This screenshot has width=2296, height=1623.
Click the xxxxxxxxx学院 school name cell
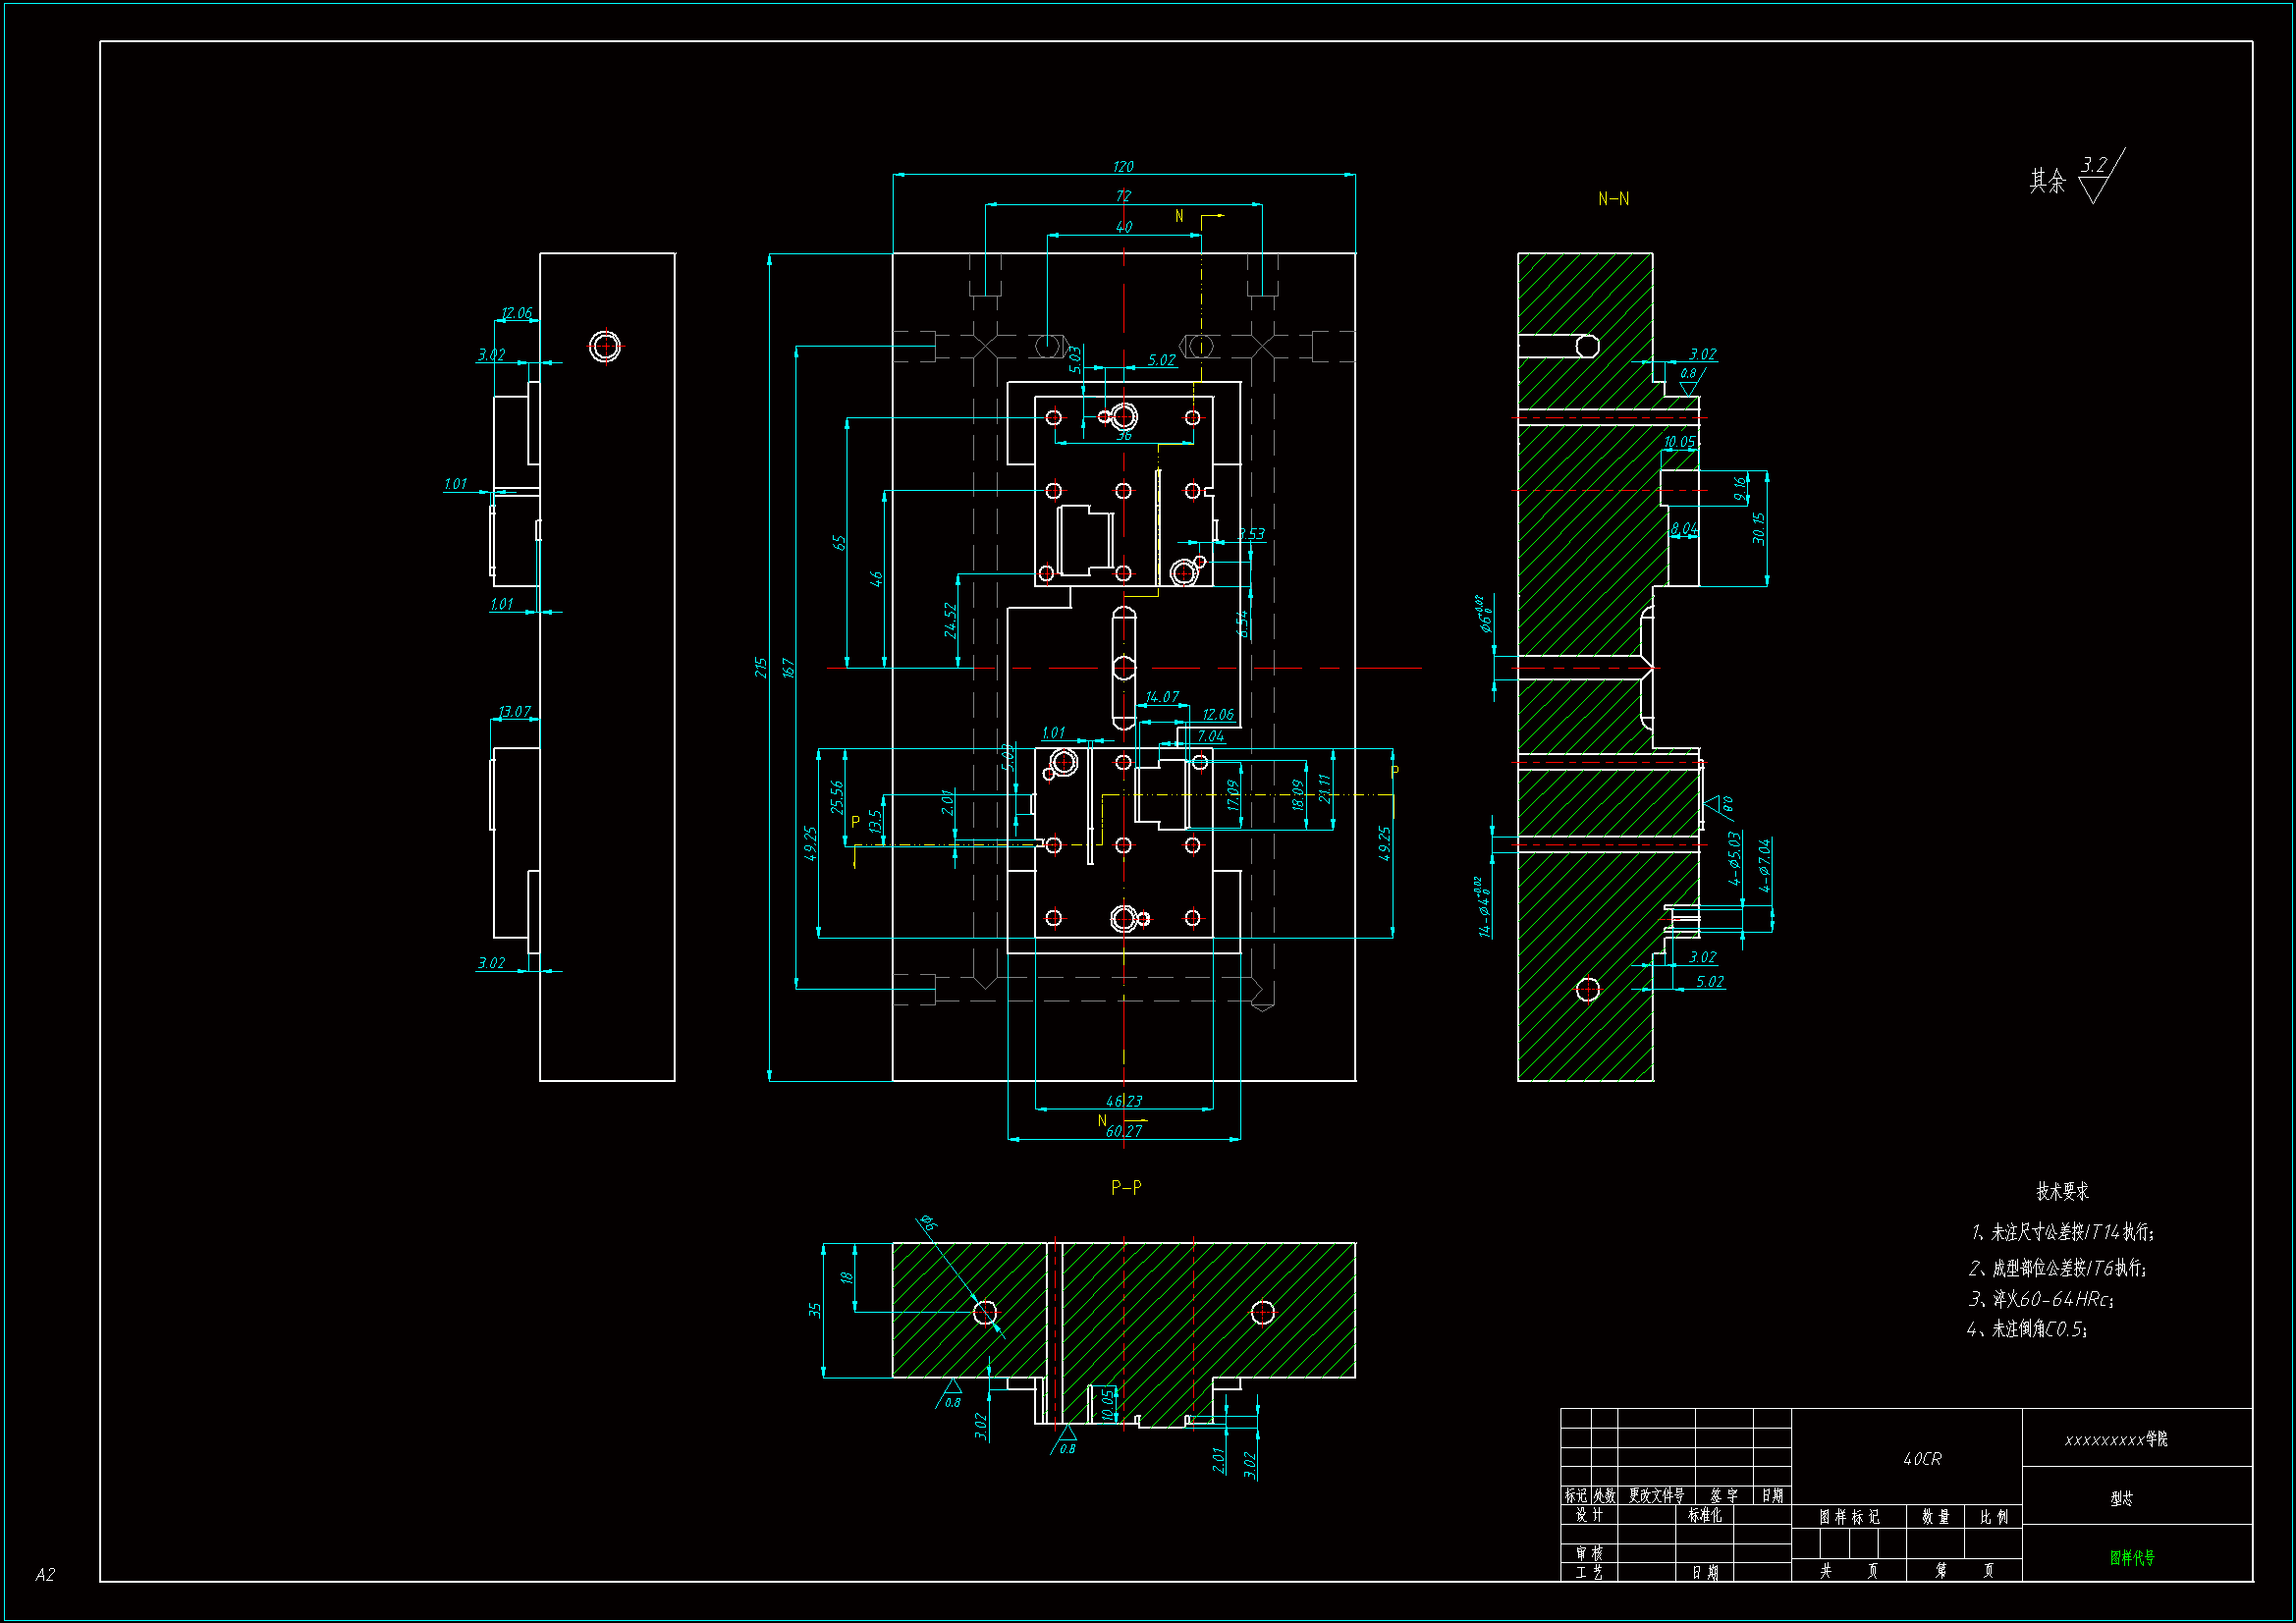pyautogui.click(x=2115, y=1439)
